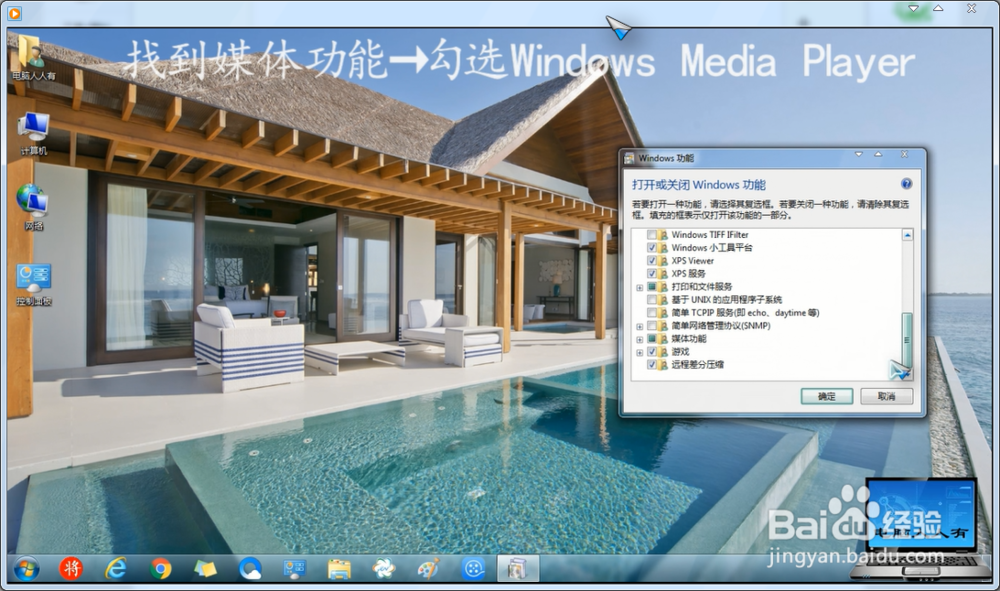This screenshot has height=591, width=1000.
Task: Select the 简单 TCPIP 服务 row text
Action: 746,313
